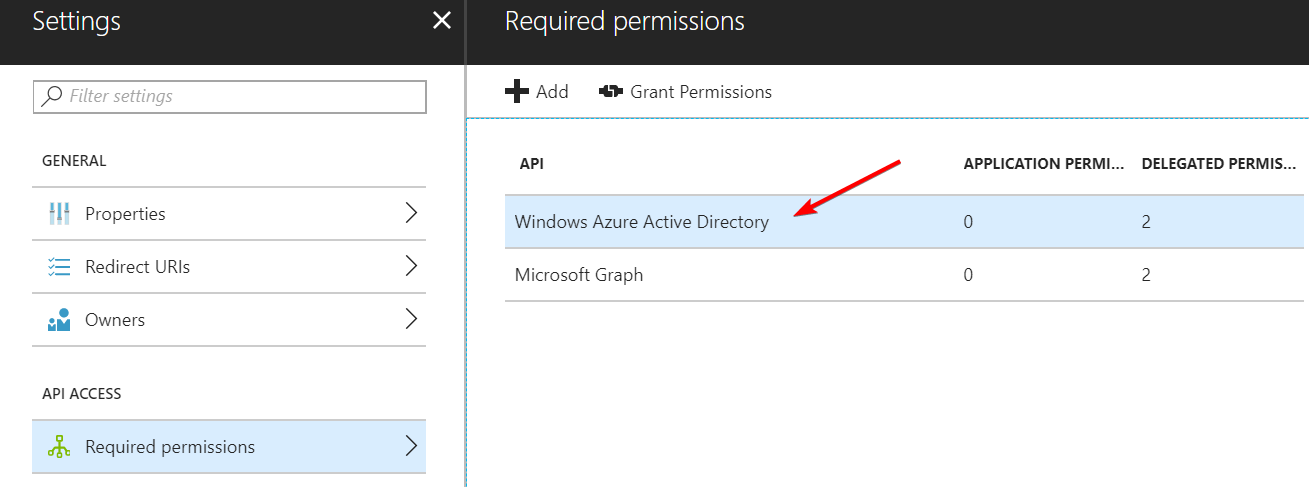This screenshot has width=1309, height=487.
Task: Open the Owners settings item
Action: 229,320
